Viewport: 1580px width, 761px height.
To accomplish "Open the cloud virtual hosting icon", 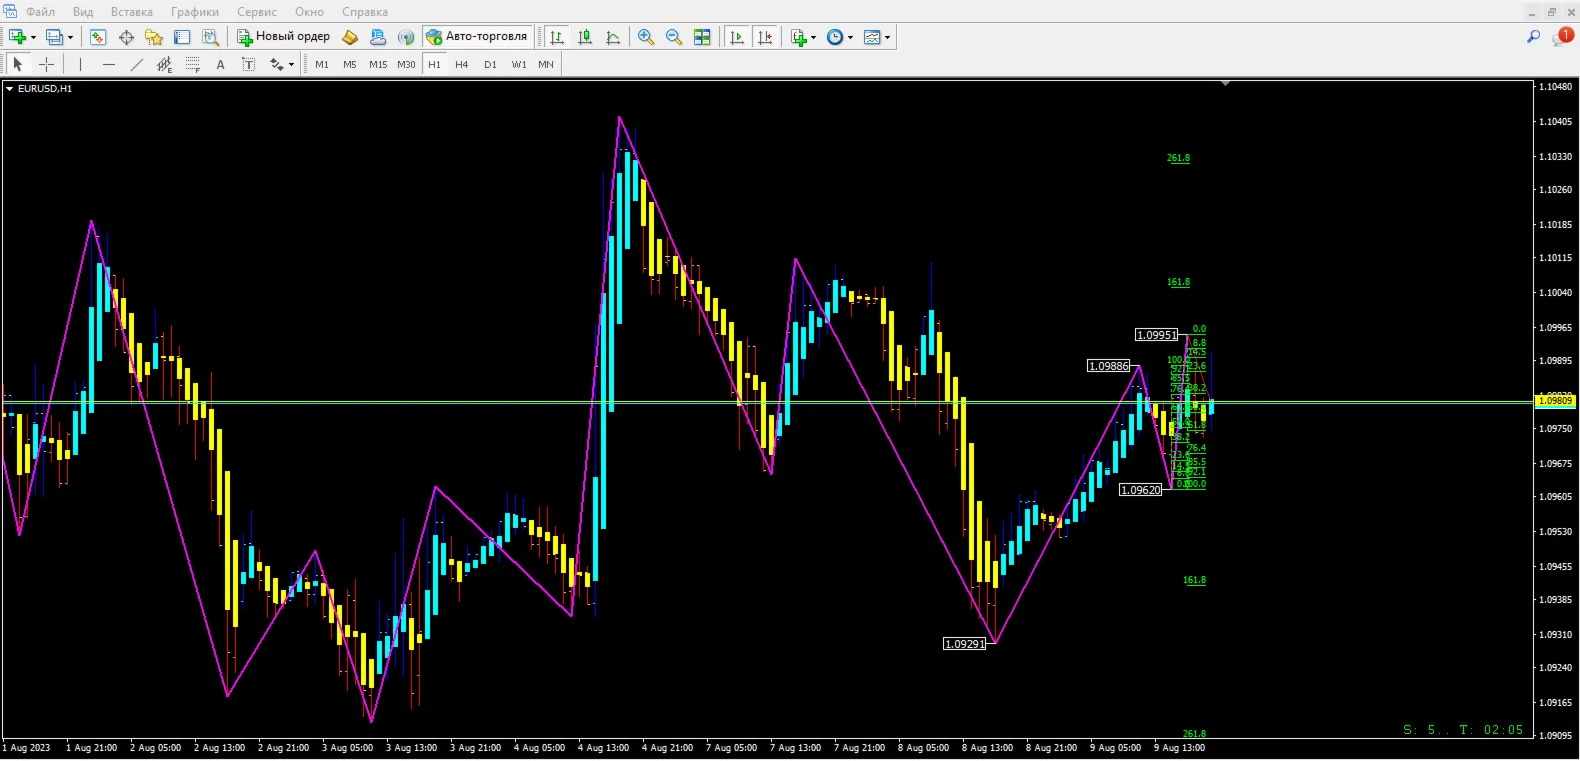I will click(378, 37).
